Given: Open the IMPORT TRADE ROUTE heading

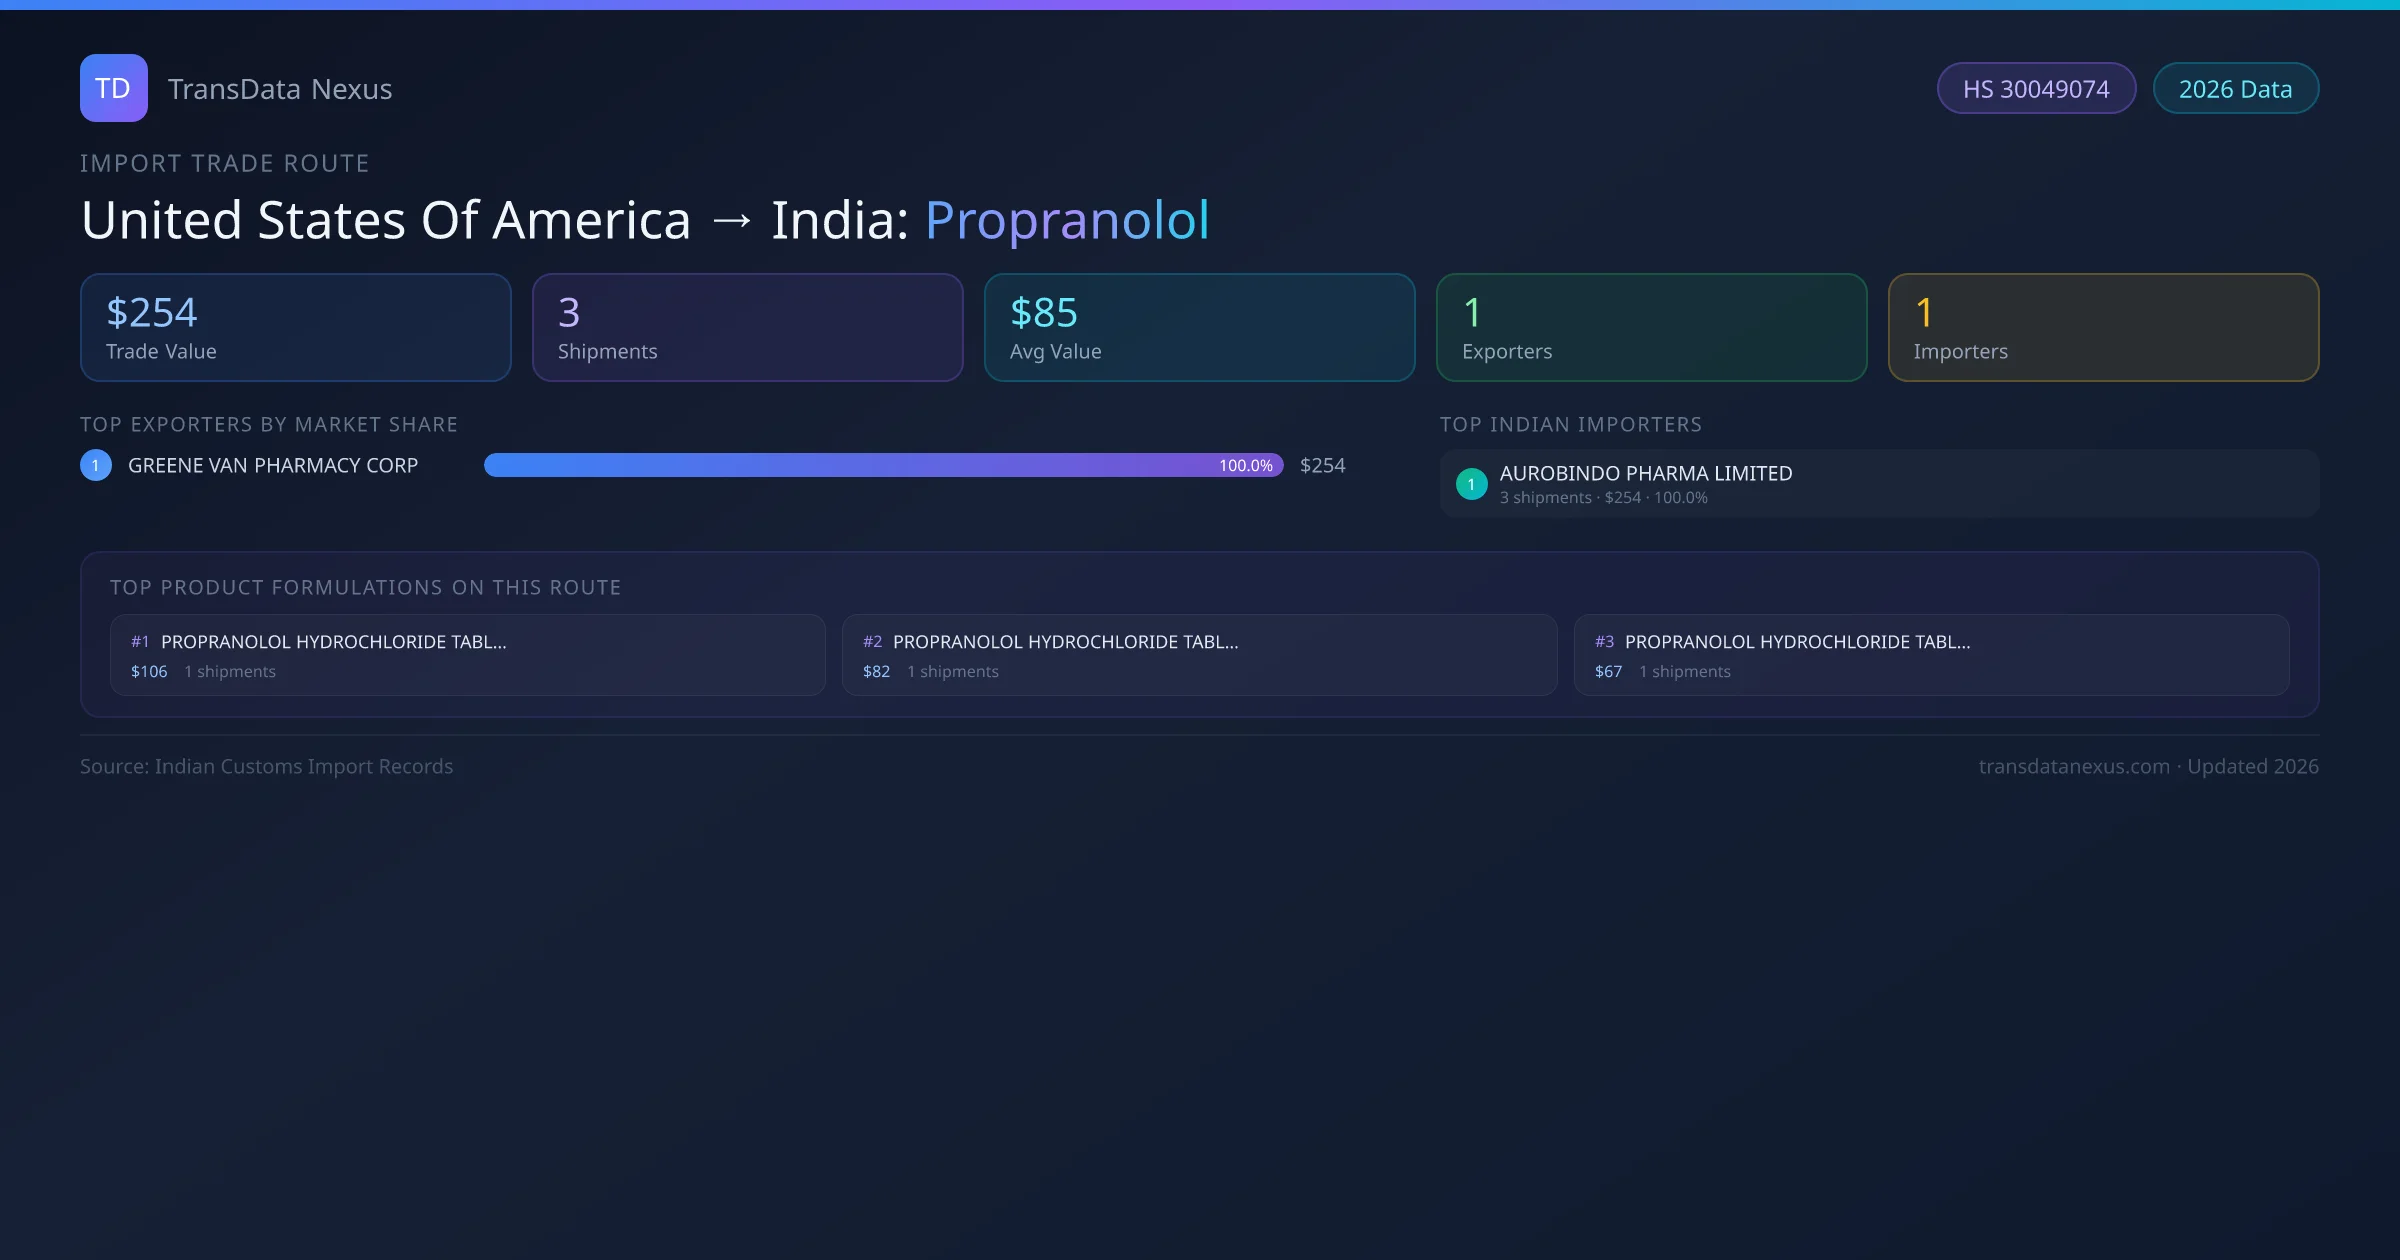Looking at the screenshot, I should (x=225, y=163).
